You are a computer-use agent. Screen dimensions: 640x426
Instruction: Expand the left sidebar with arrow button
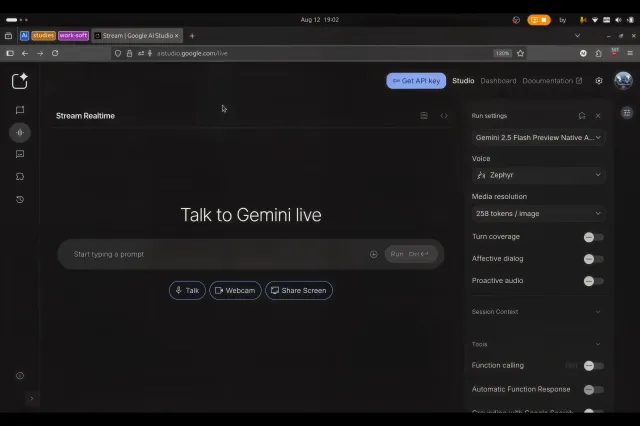pos(31,399)
